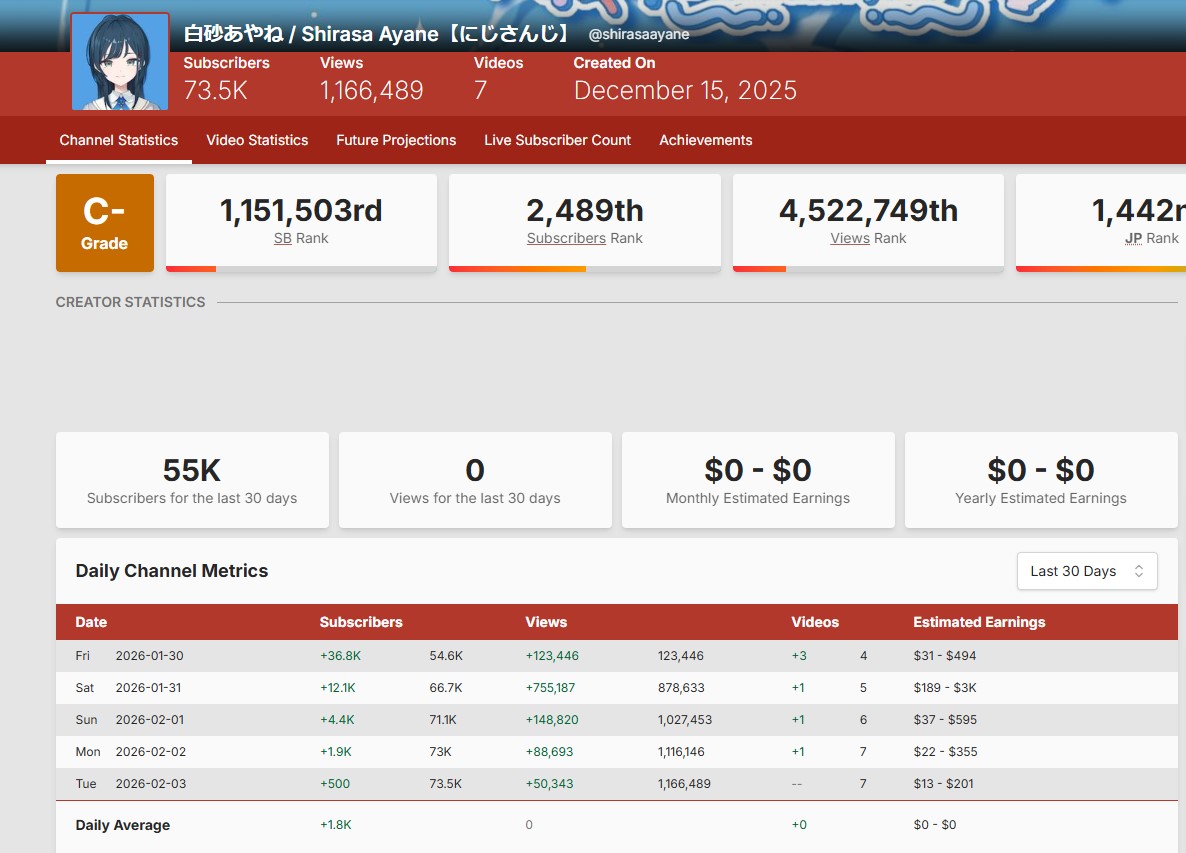This screenshot has height=853, width=1186.
Task: Switch to the Video Statistics tab
Action: point(257,140)
